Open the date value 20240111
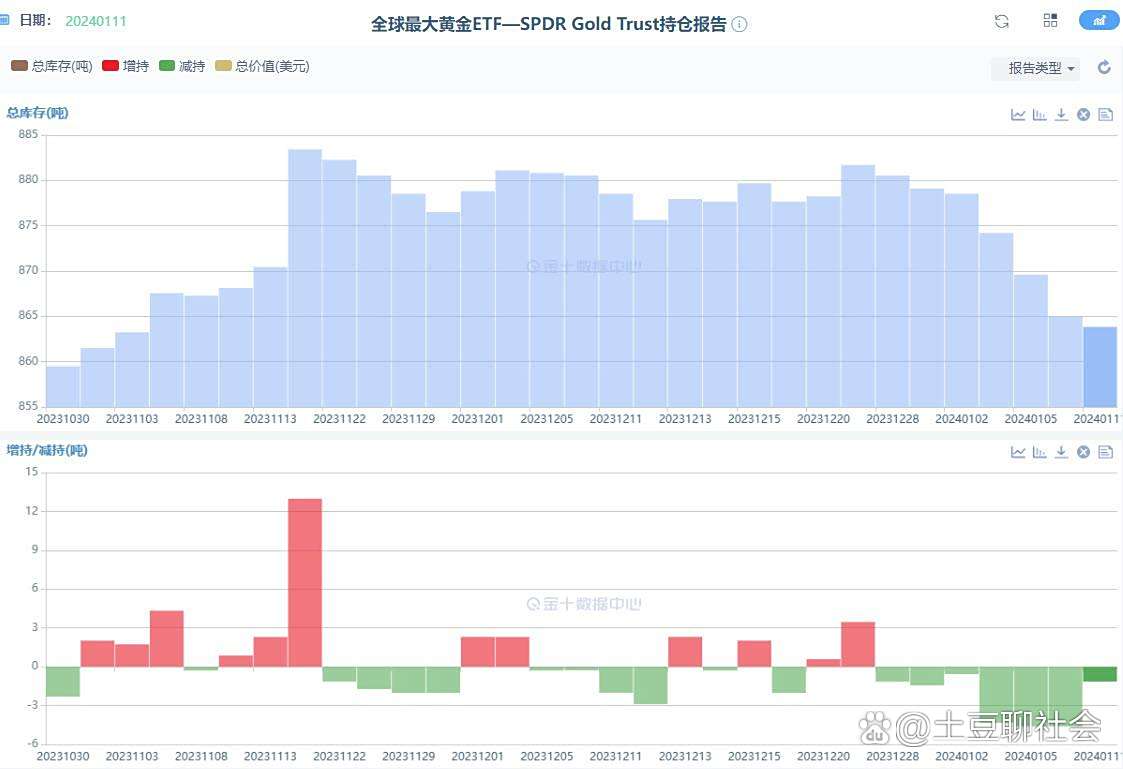 [x=96, y=21]
